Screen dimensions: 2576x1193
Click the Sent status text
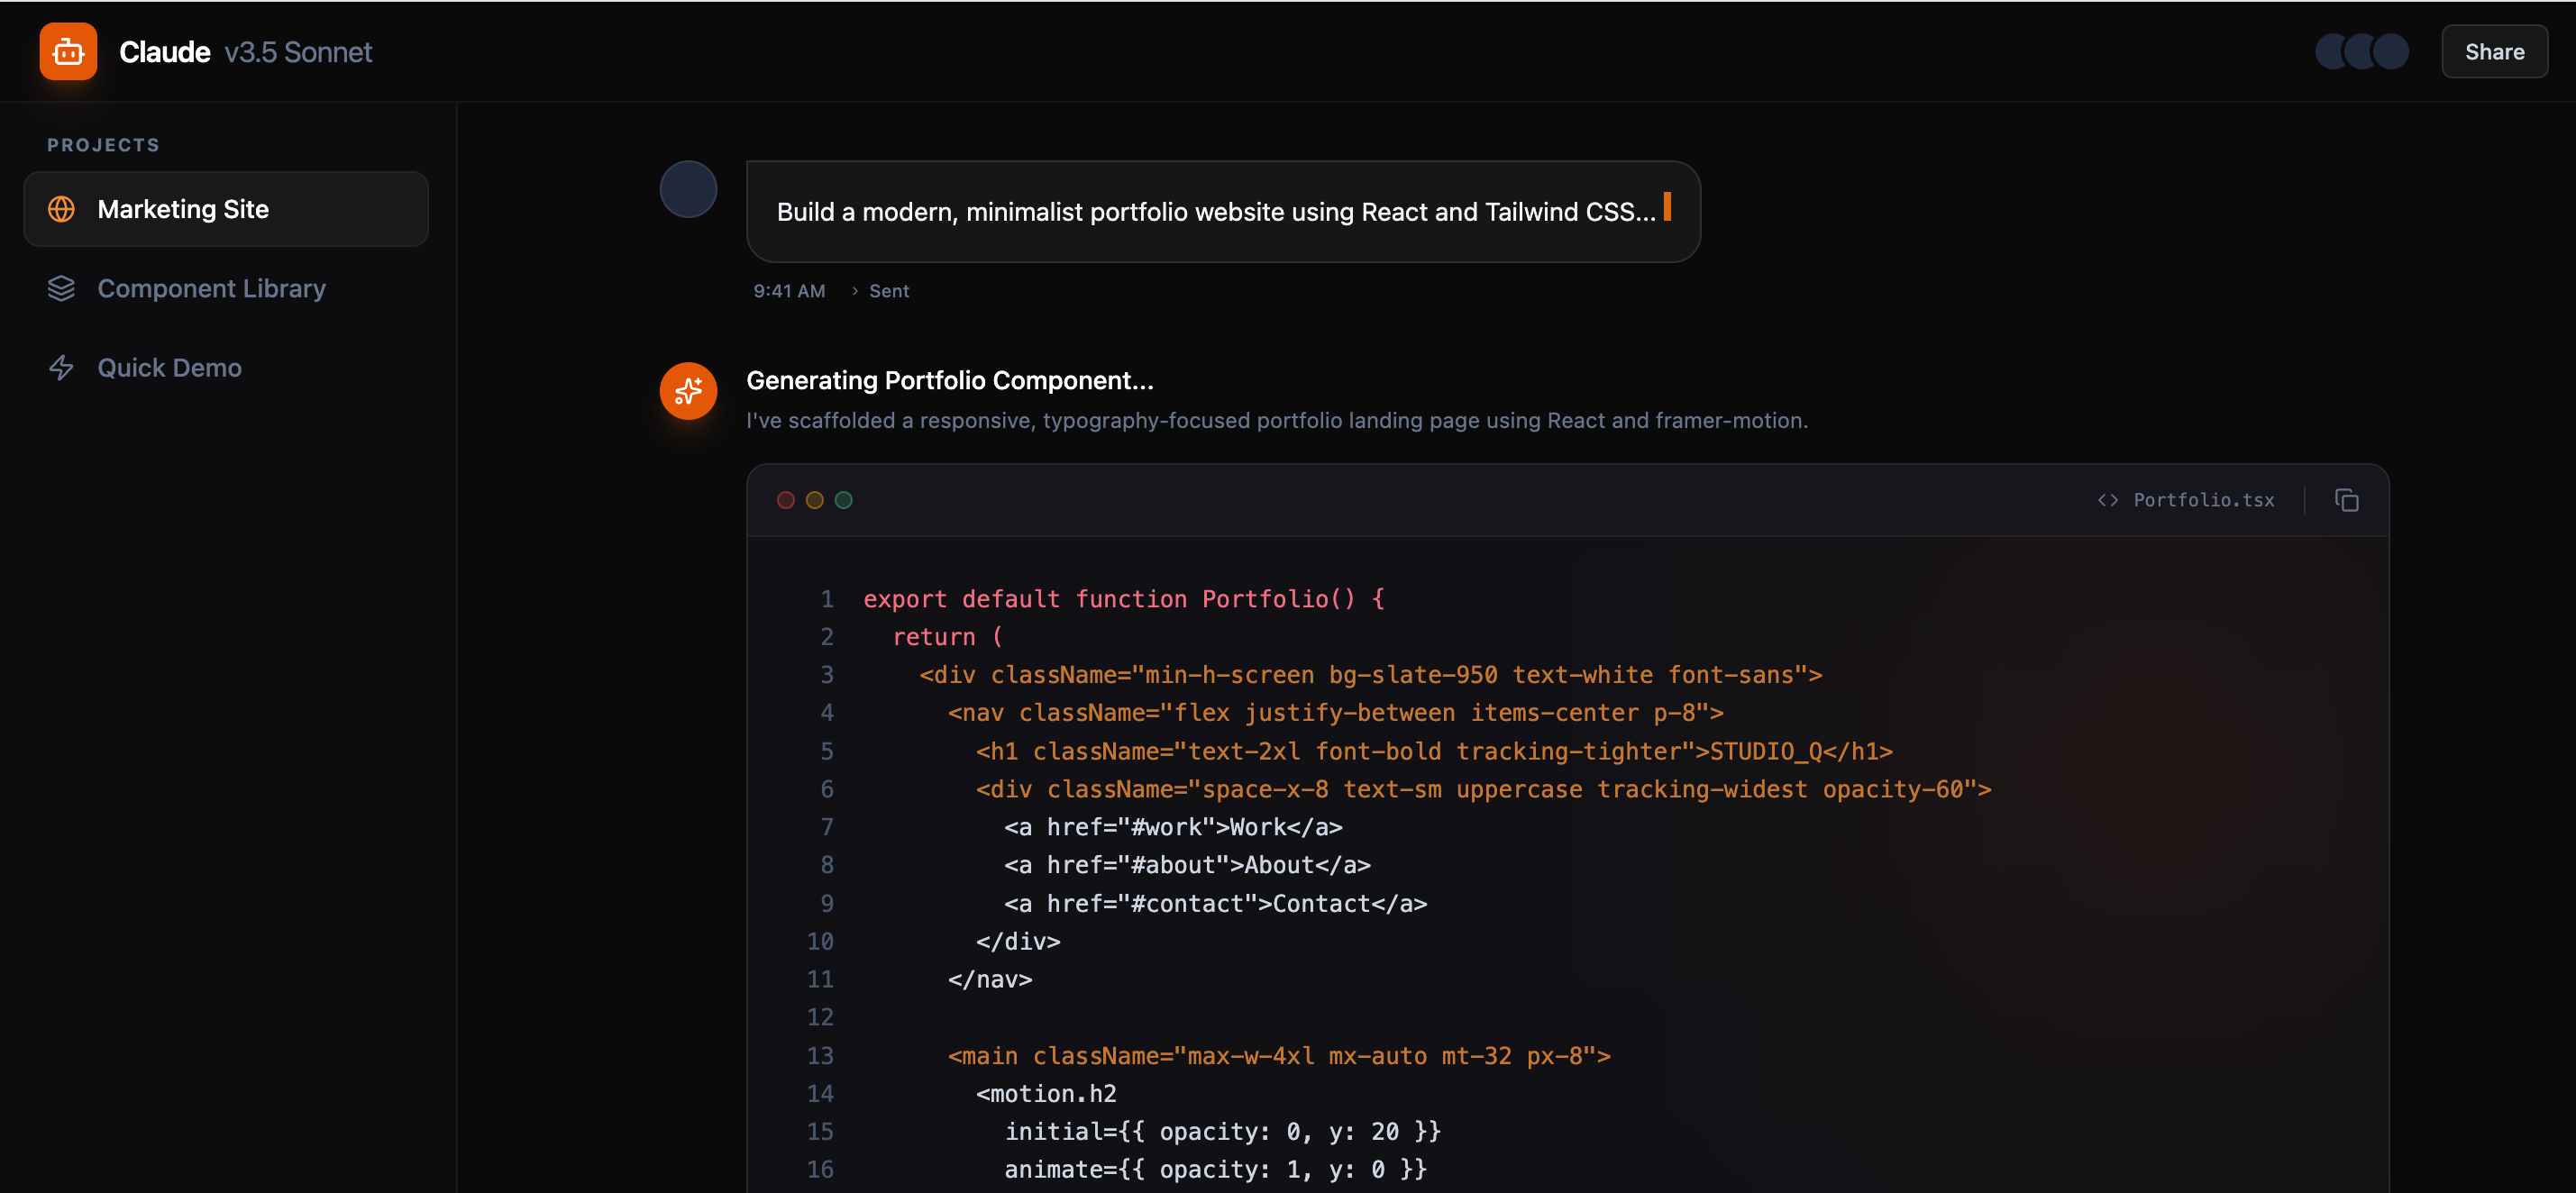(x=888, y=291)
